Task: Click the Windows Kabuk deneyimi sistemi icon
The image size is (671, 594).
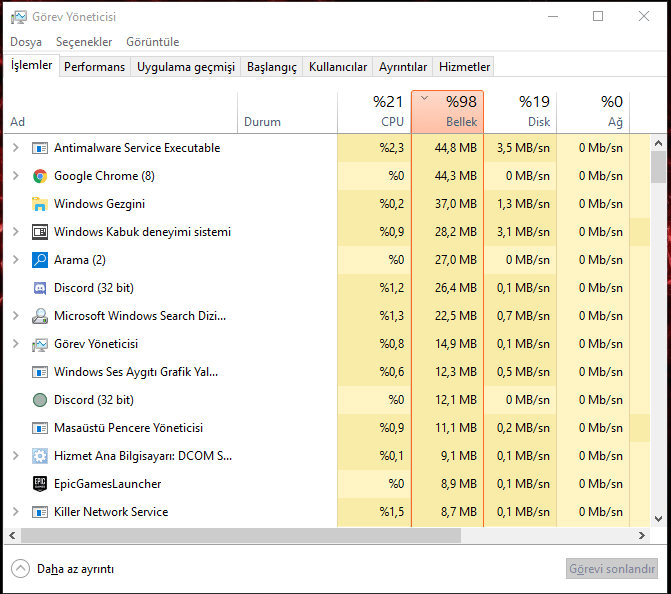Action: (40, 232)
